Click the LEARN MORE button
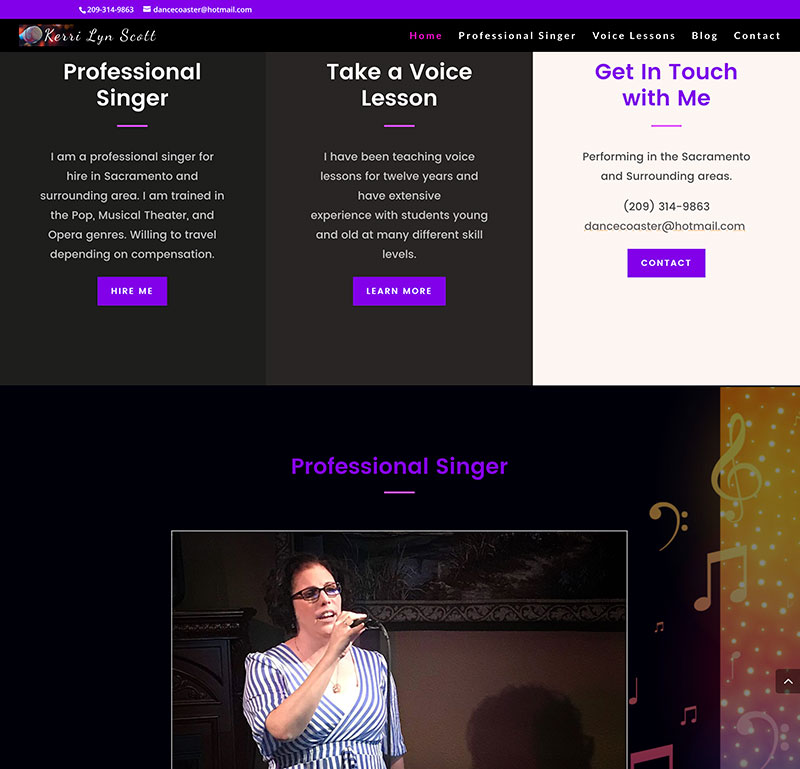The image size is (800, 769). coord(399,291)
